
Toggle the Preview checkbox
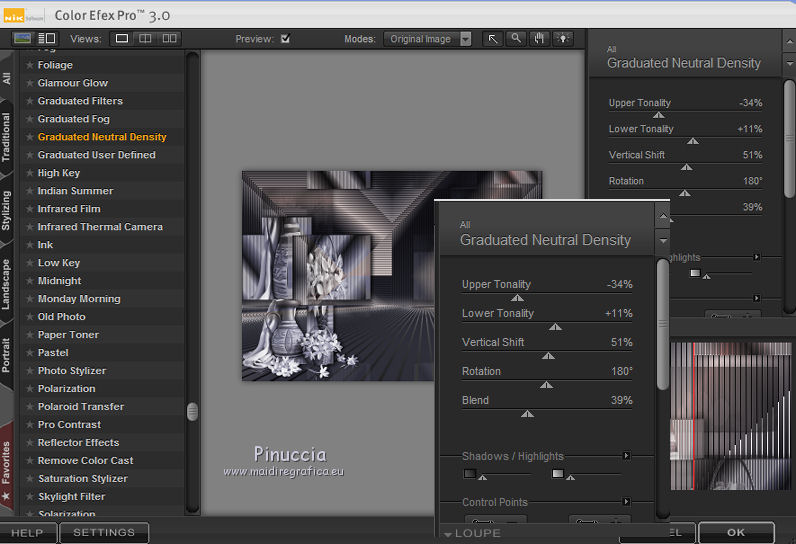pyautogui.click(x=286, y=39)
